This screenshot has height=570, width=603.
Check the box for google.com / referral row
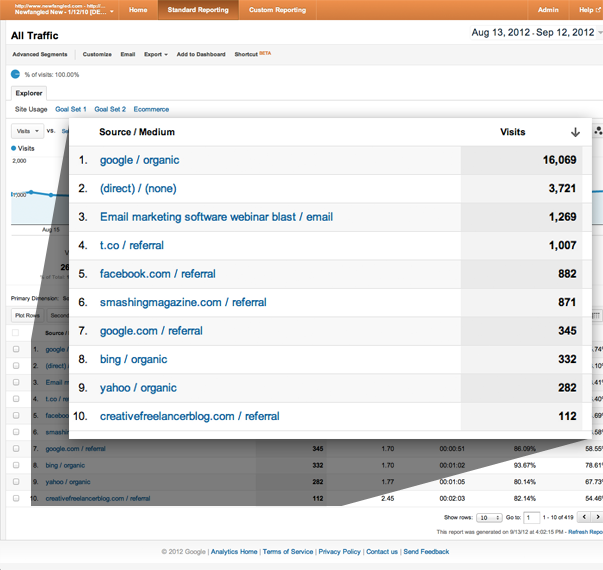click(16, 448)
